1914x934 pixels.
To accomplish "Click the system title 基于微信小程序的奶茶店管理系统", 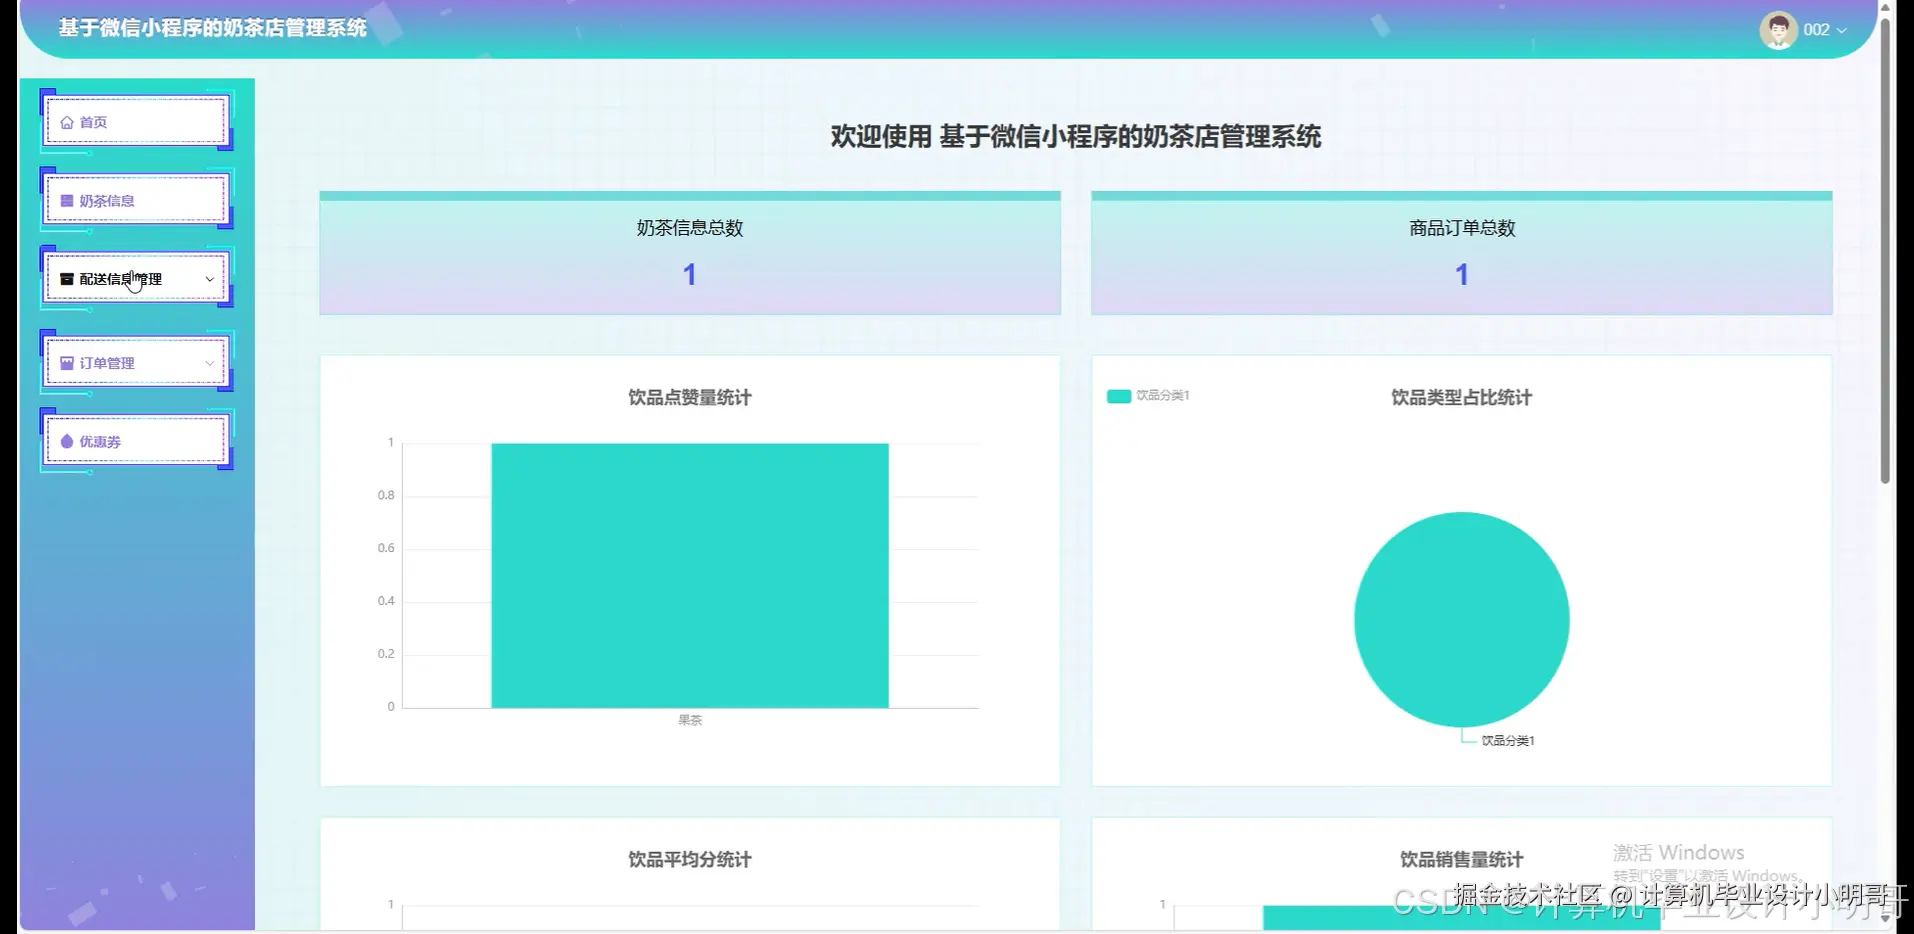I will pyautogui.click(x=212, y=29).
